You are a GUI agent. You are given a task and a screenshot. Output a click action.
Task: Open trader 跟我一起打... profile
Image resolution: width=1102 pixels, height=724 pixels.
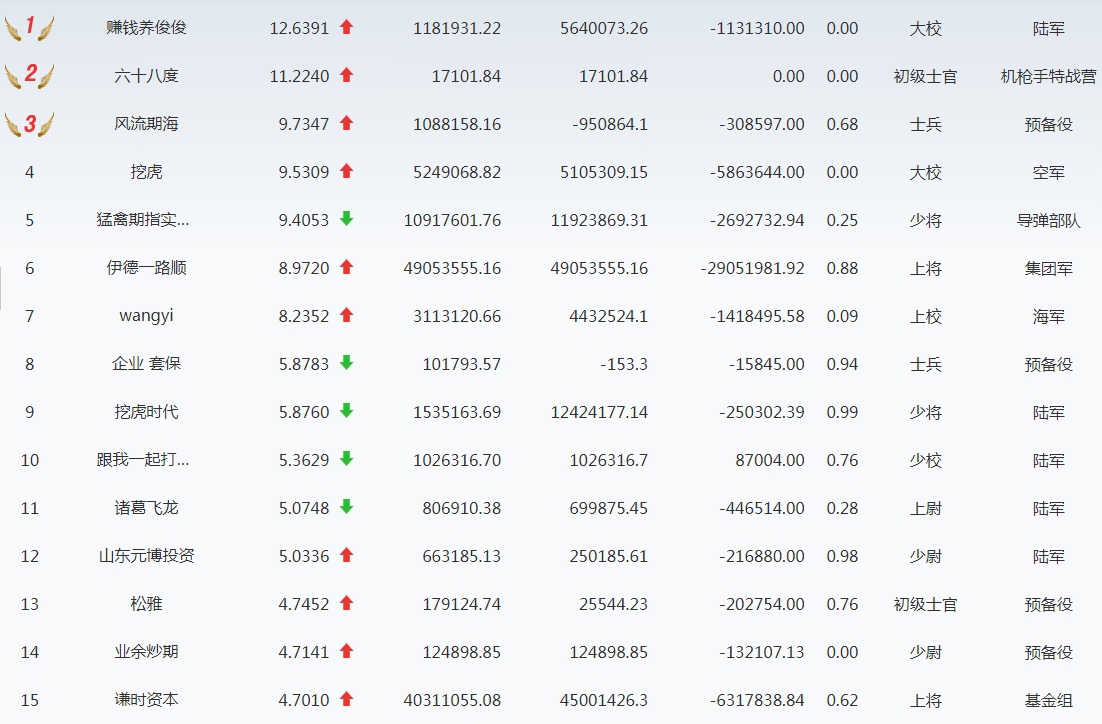143,459
